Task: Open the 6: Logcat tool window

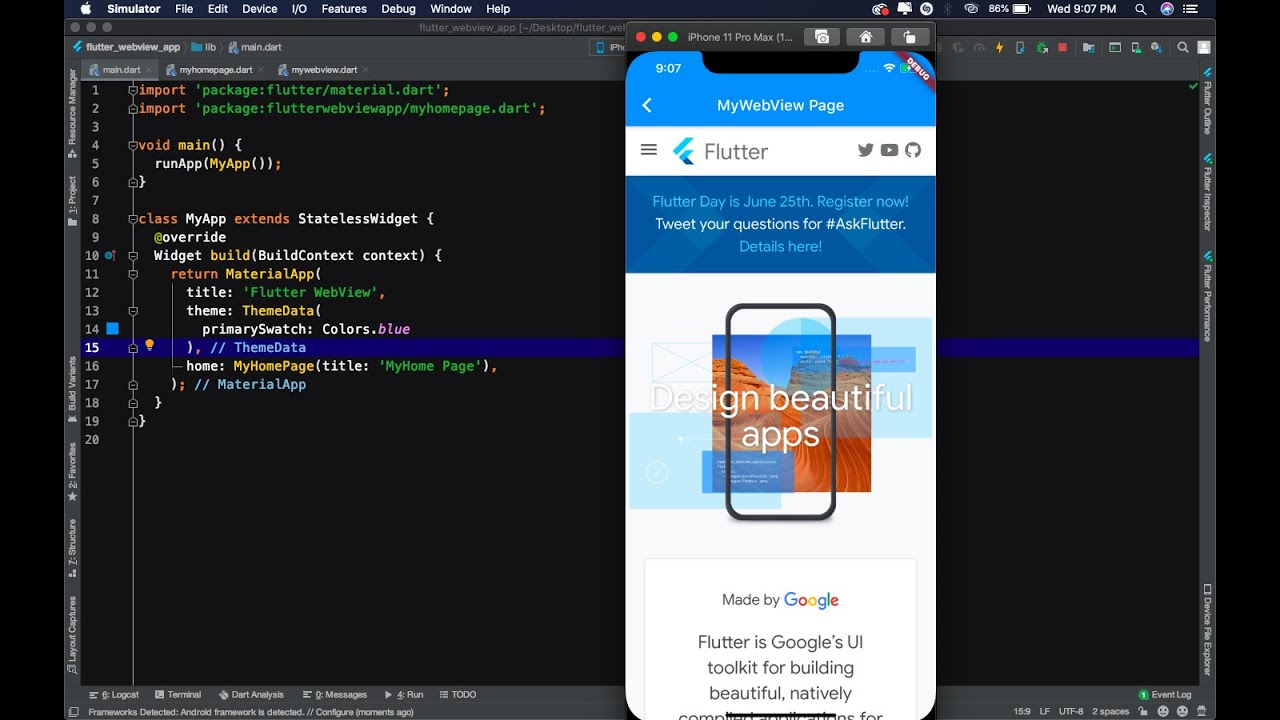Action: click(x=114, y=694)
